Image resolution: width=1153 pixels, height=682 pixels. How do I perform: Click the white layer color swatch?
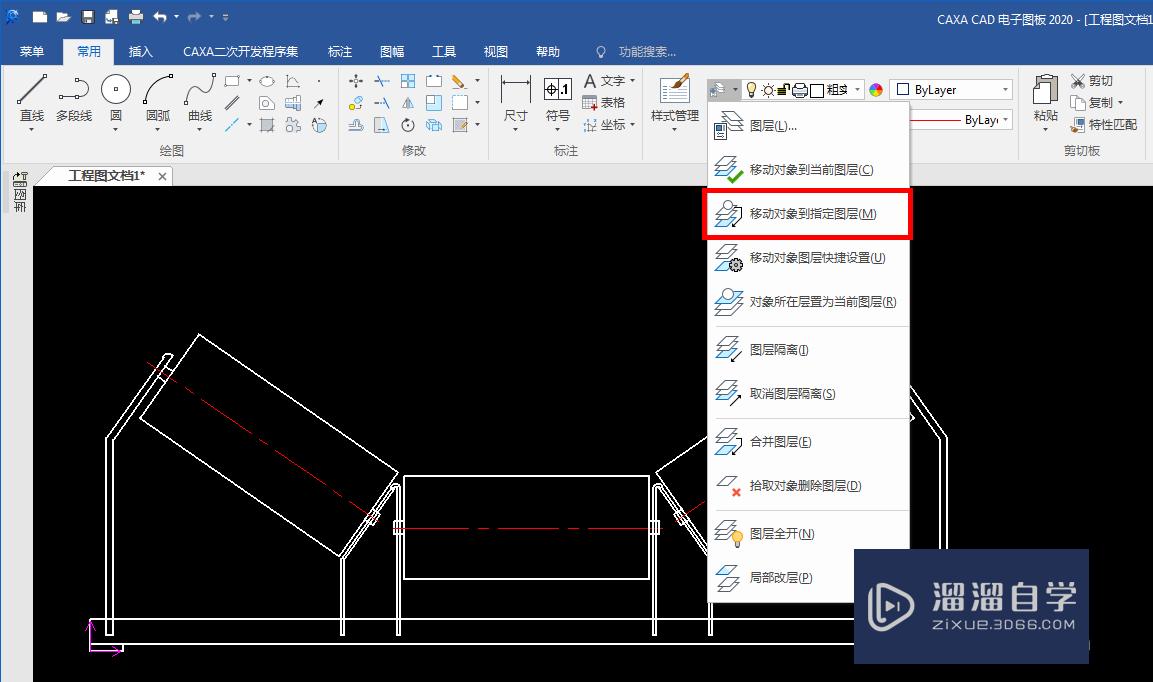816,90
